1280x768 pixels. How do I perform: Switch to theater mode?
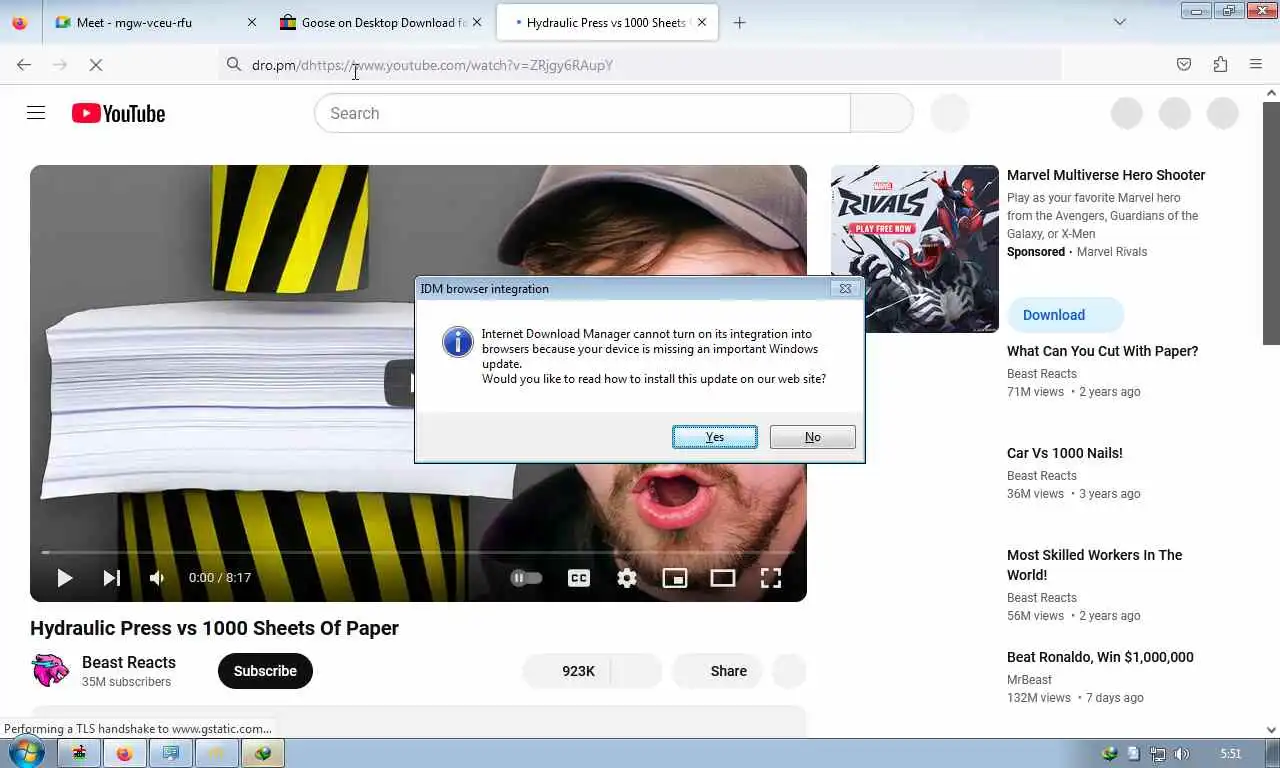(723, 578)
